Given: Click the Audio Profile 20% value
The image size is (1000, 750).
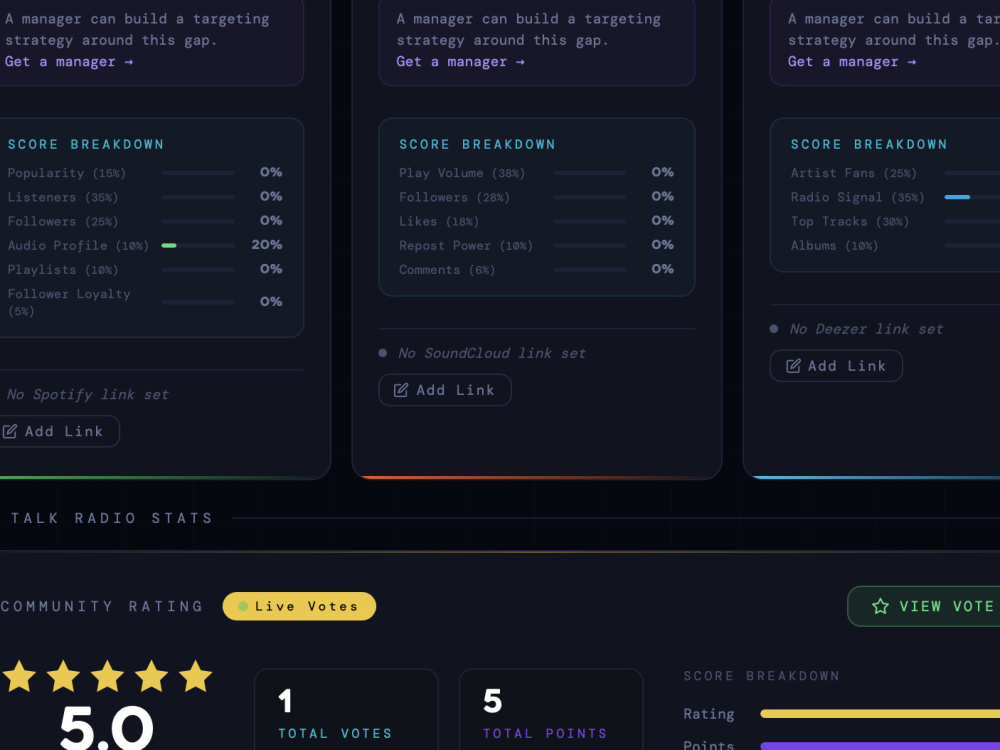Looking at the screenshot, I should coord(267,245).
